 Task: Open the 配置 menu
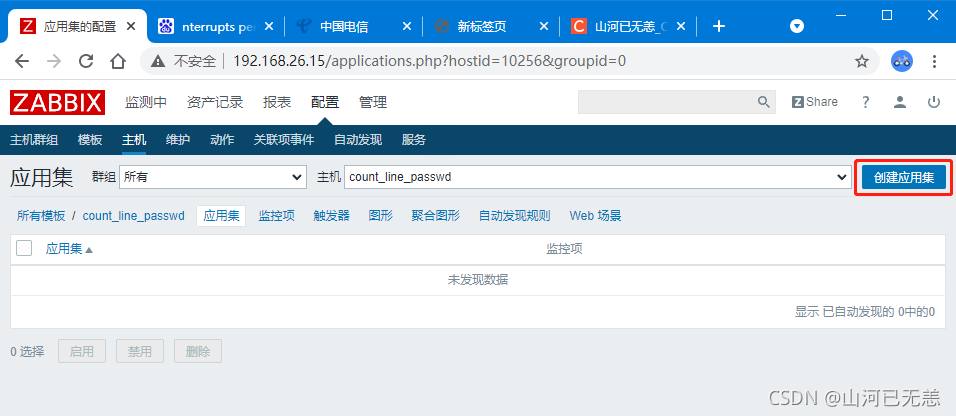pos(324,102)
